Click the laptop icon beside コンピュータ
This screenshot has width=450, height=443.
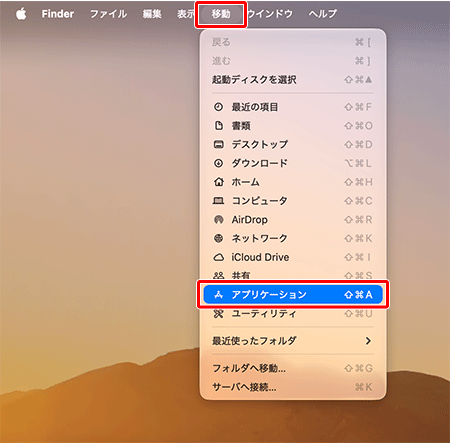tap(218, 201)
